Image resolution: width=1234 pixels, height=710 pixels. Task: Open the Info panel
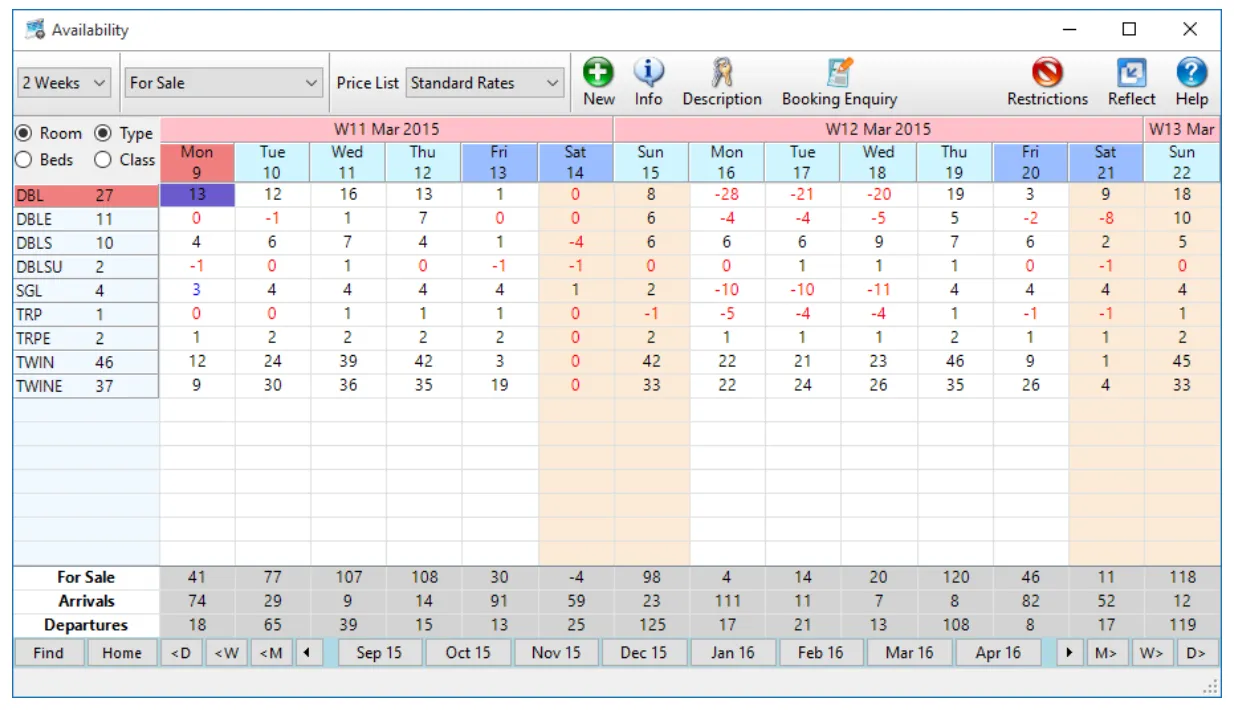point(648,82)
